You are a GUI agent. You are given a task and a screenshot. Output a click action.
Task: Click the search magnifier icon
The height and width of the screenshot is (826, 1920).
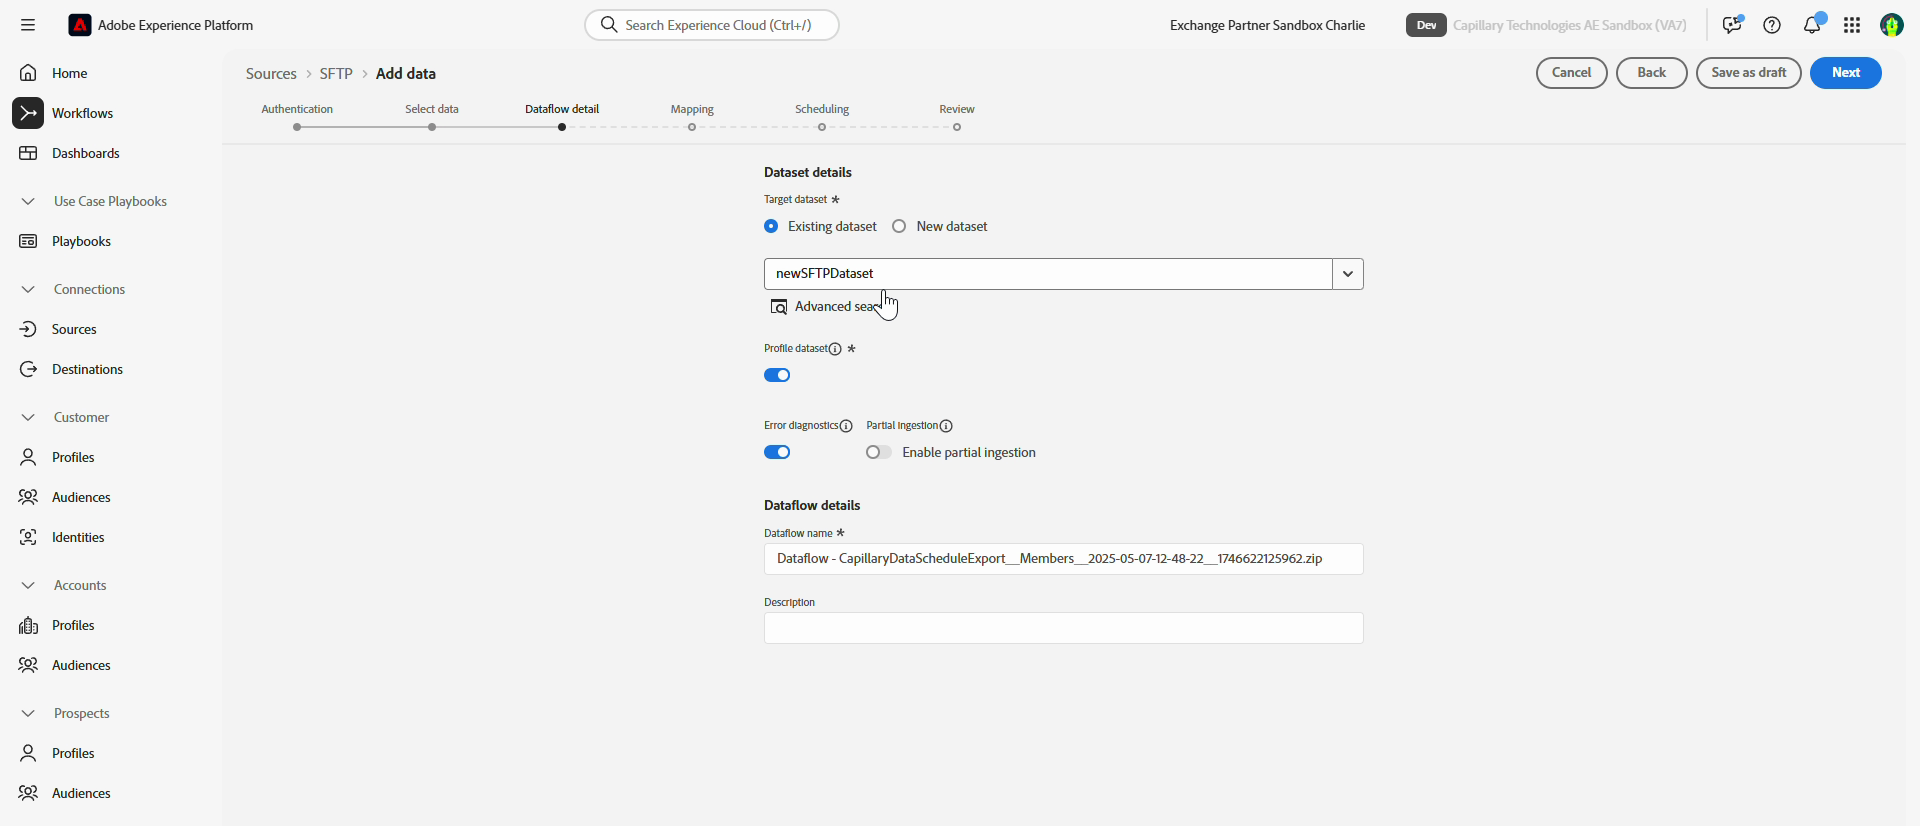[608, 25]
